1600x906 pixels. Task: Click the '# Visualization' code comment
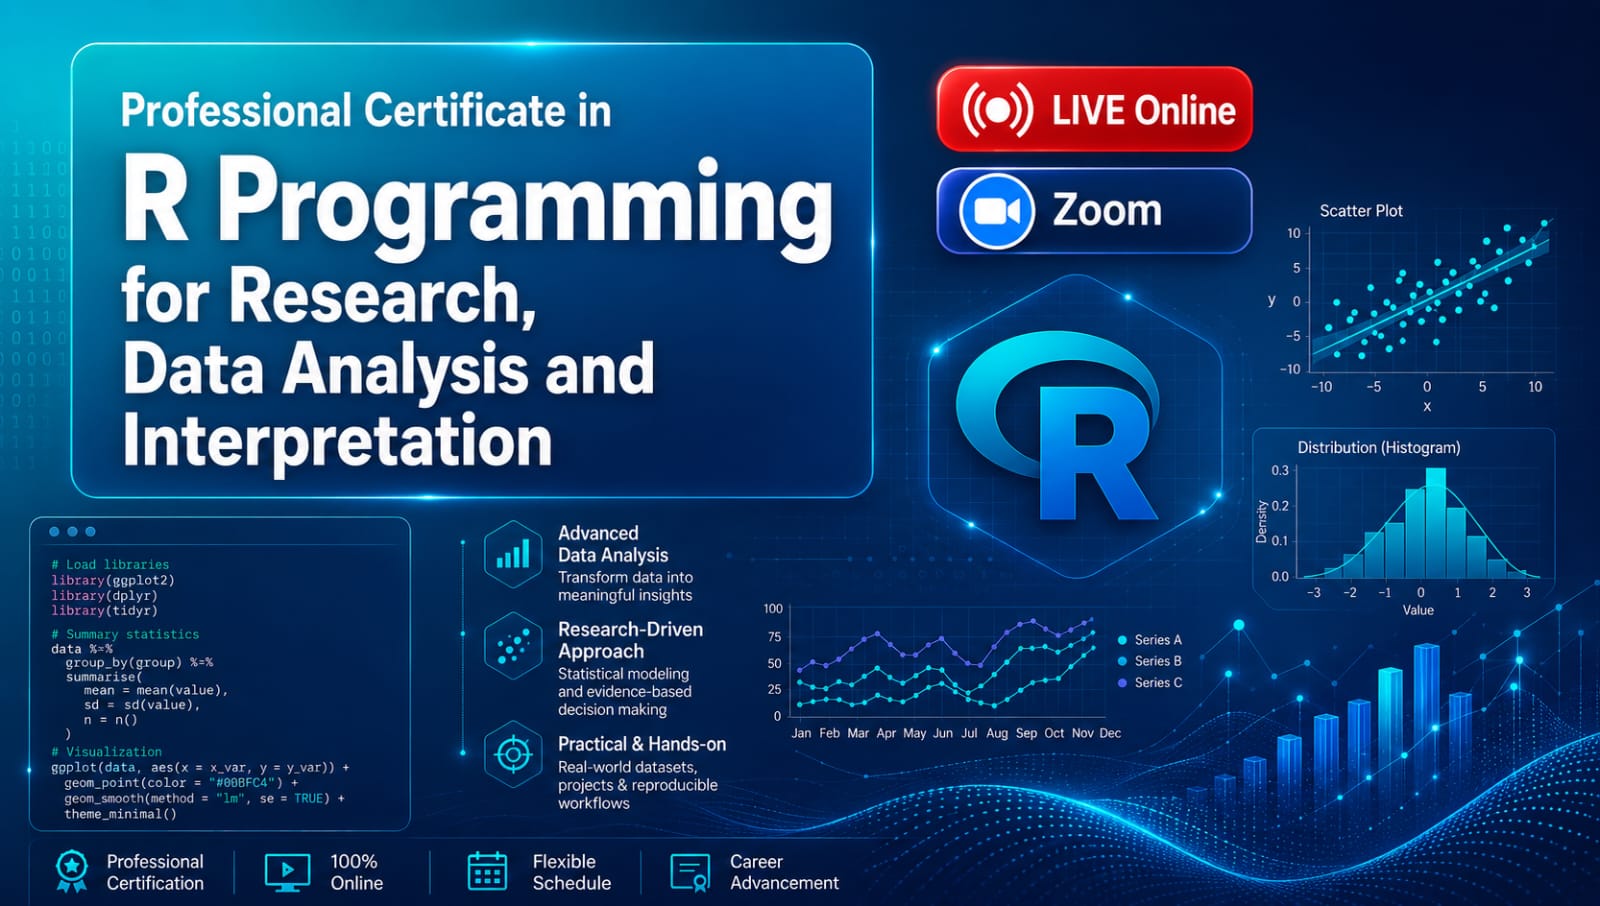[x=106, y=751]
